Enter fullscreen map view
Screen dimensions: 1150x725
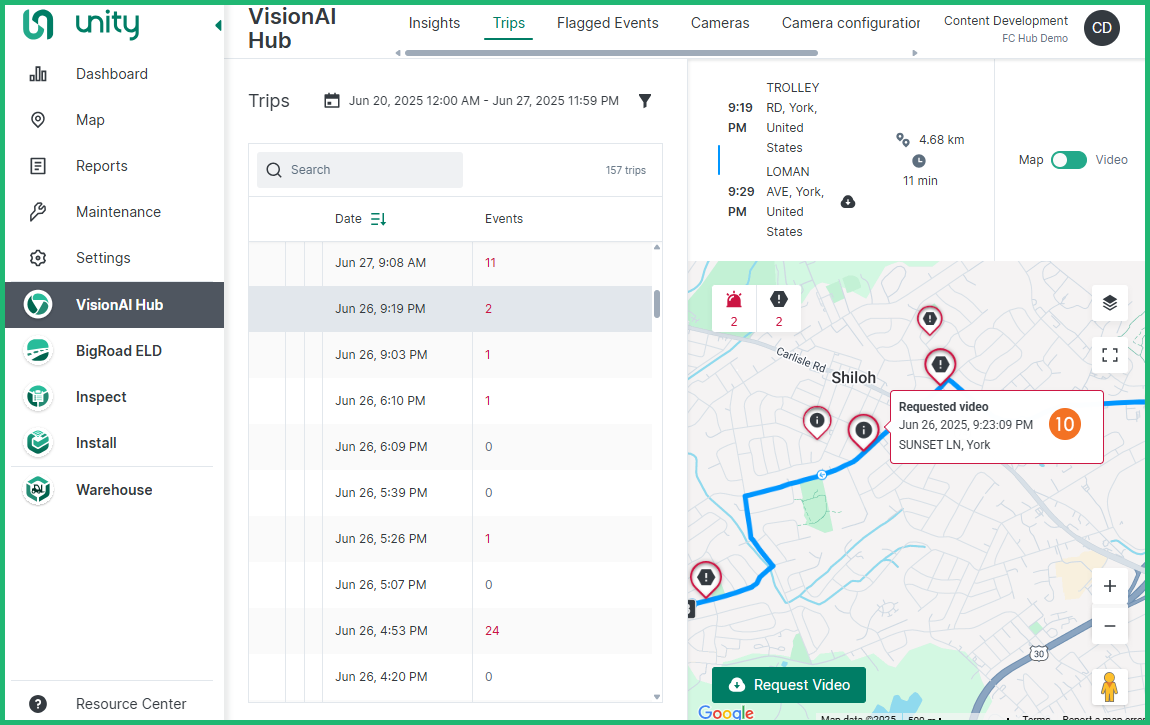(1109, 355)
